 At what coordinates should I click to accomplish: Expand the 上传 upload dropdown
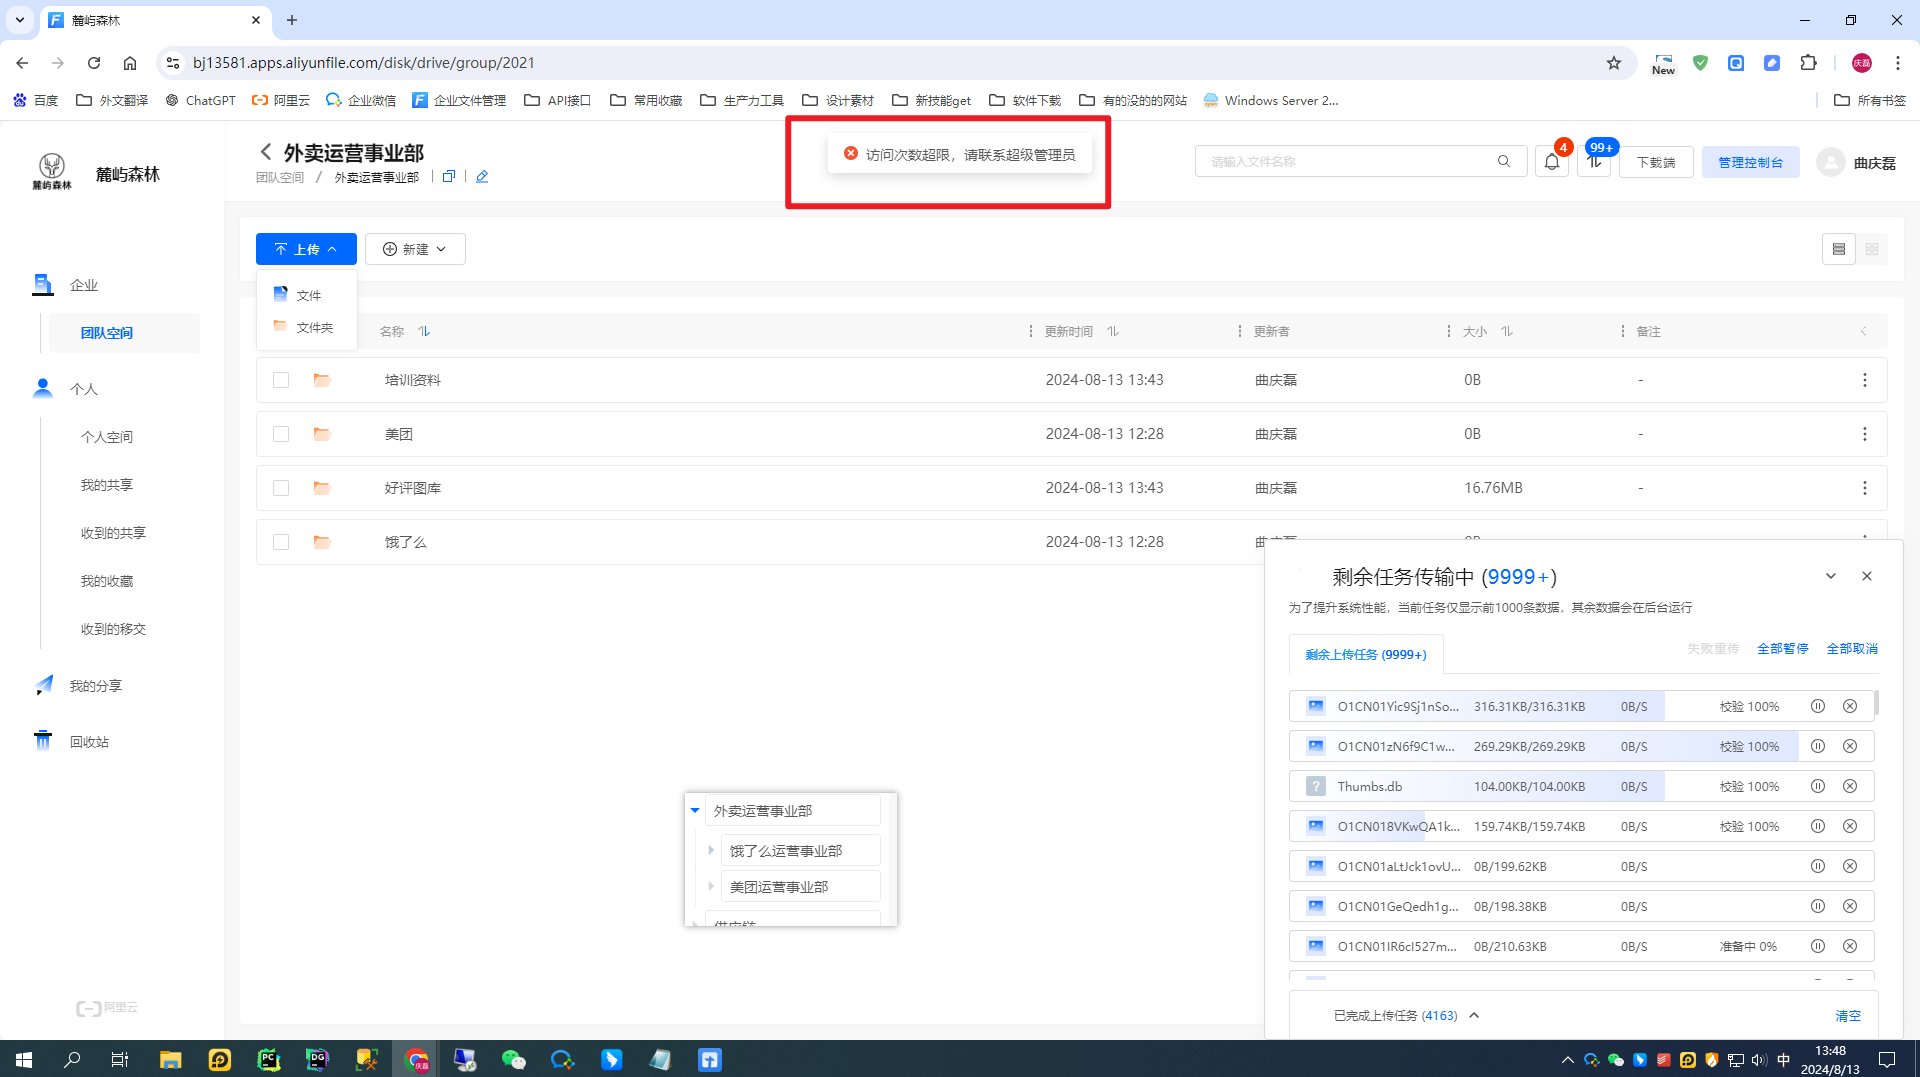pos(306,249)
